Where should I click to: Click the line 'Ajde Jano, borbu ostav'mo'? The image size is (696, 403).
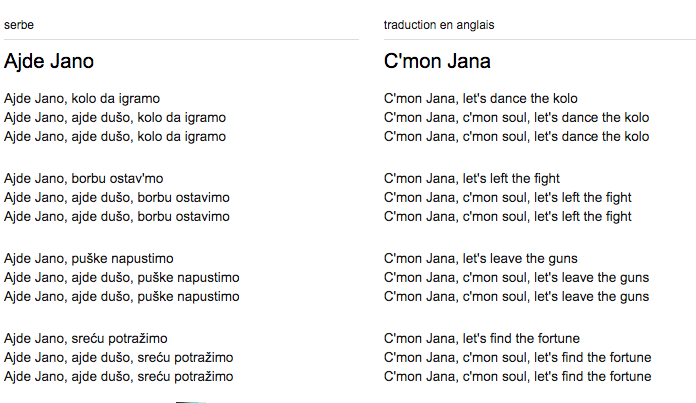pos(83,178)
